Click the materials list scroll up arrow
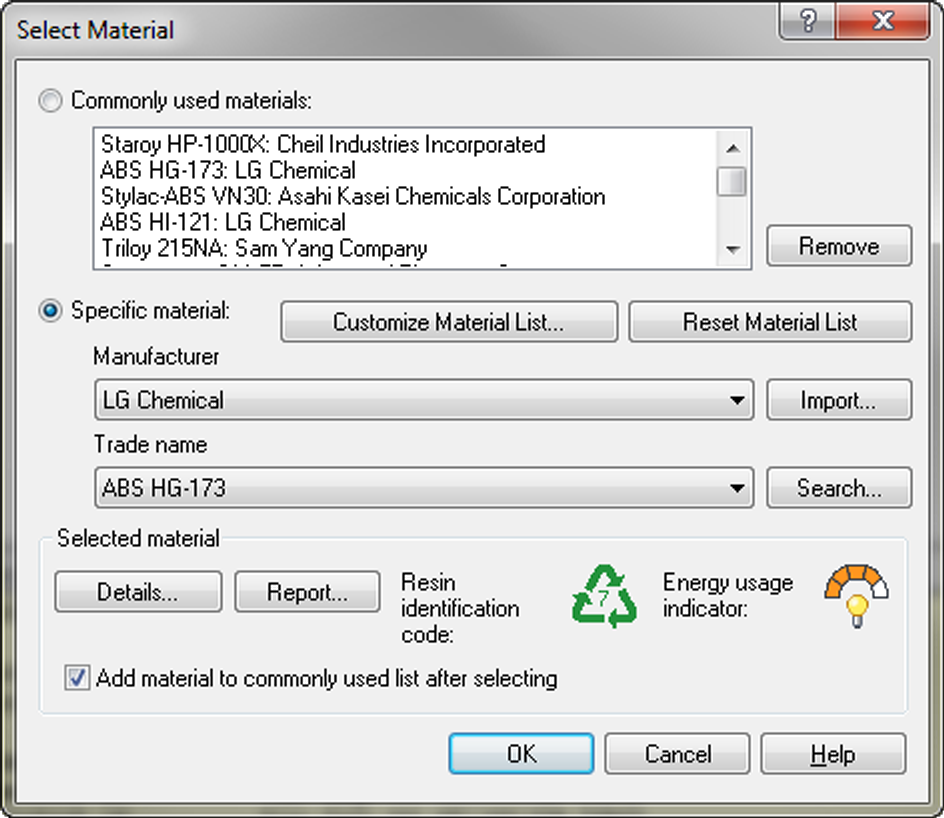944x818 pixels. tap(733, 148)
